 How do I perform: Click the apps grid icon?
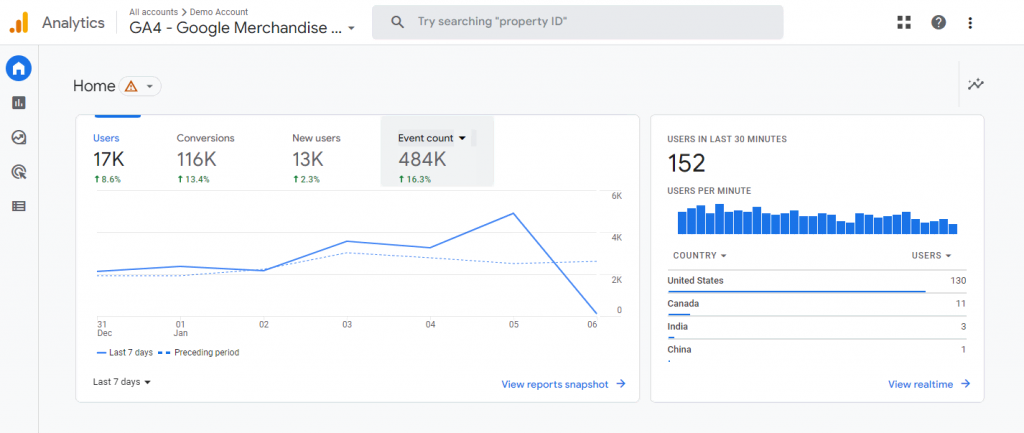point(904,22)
